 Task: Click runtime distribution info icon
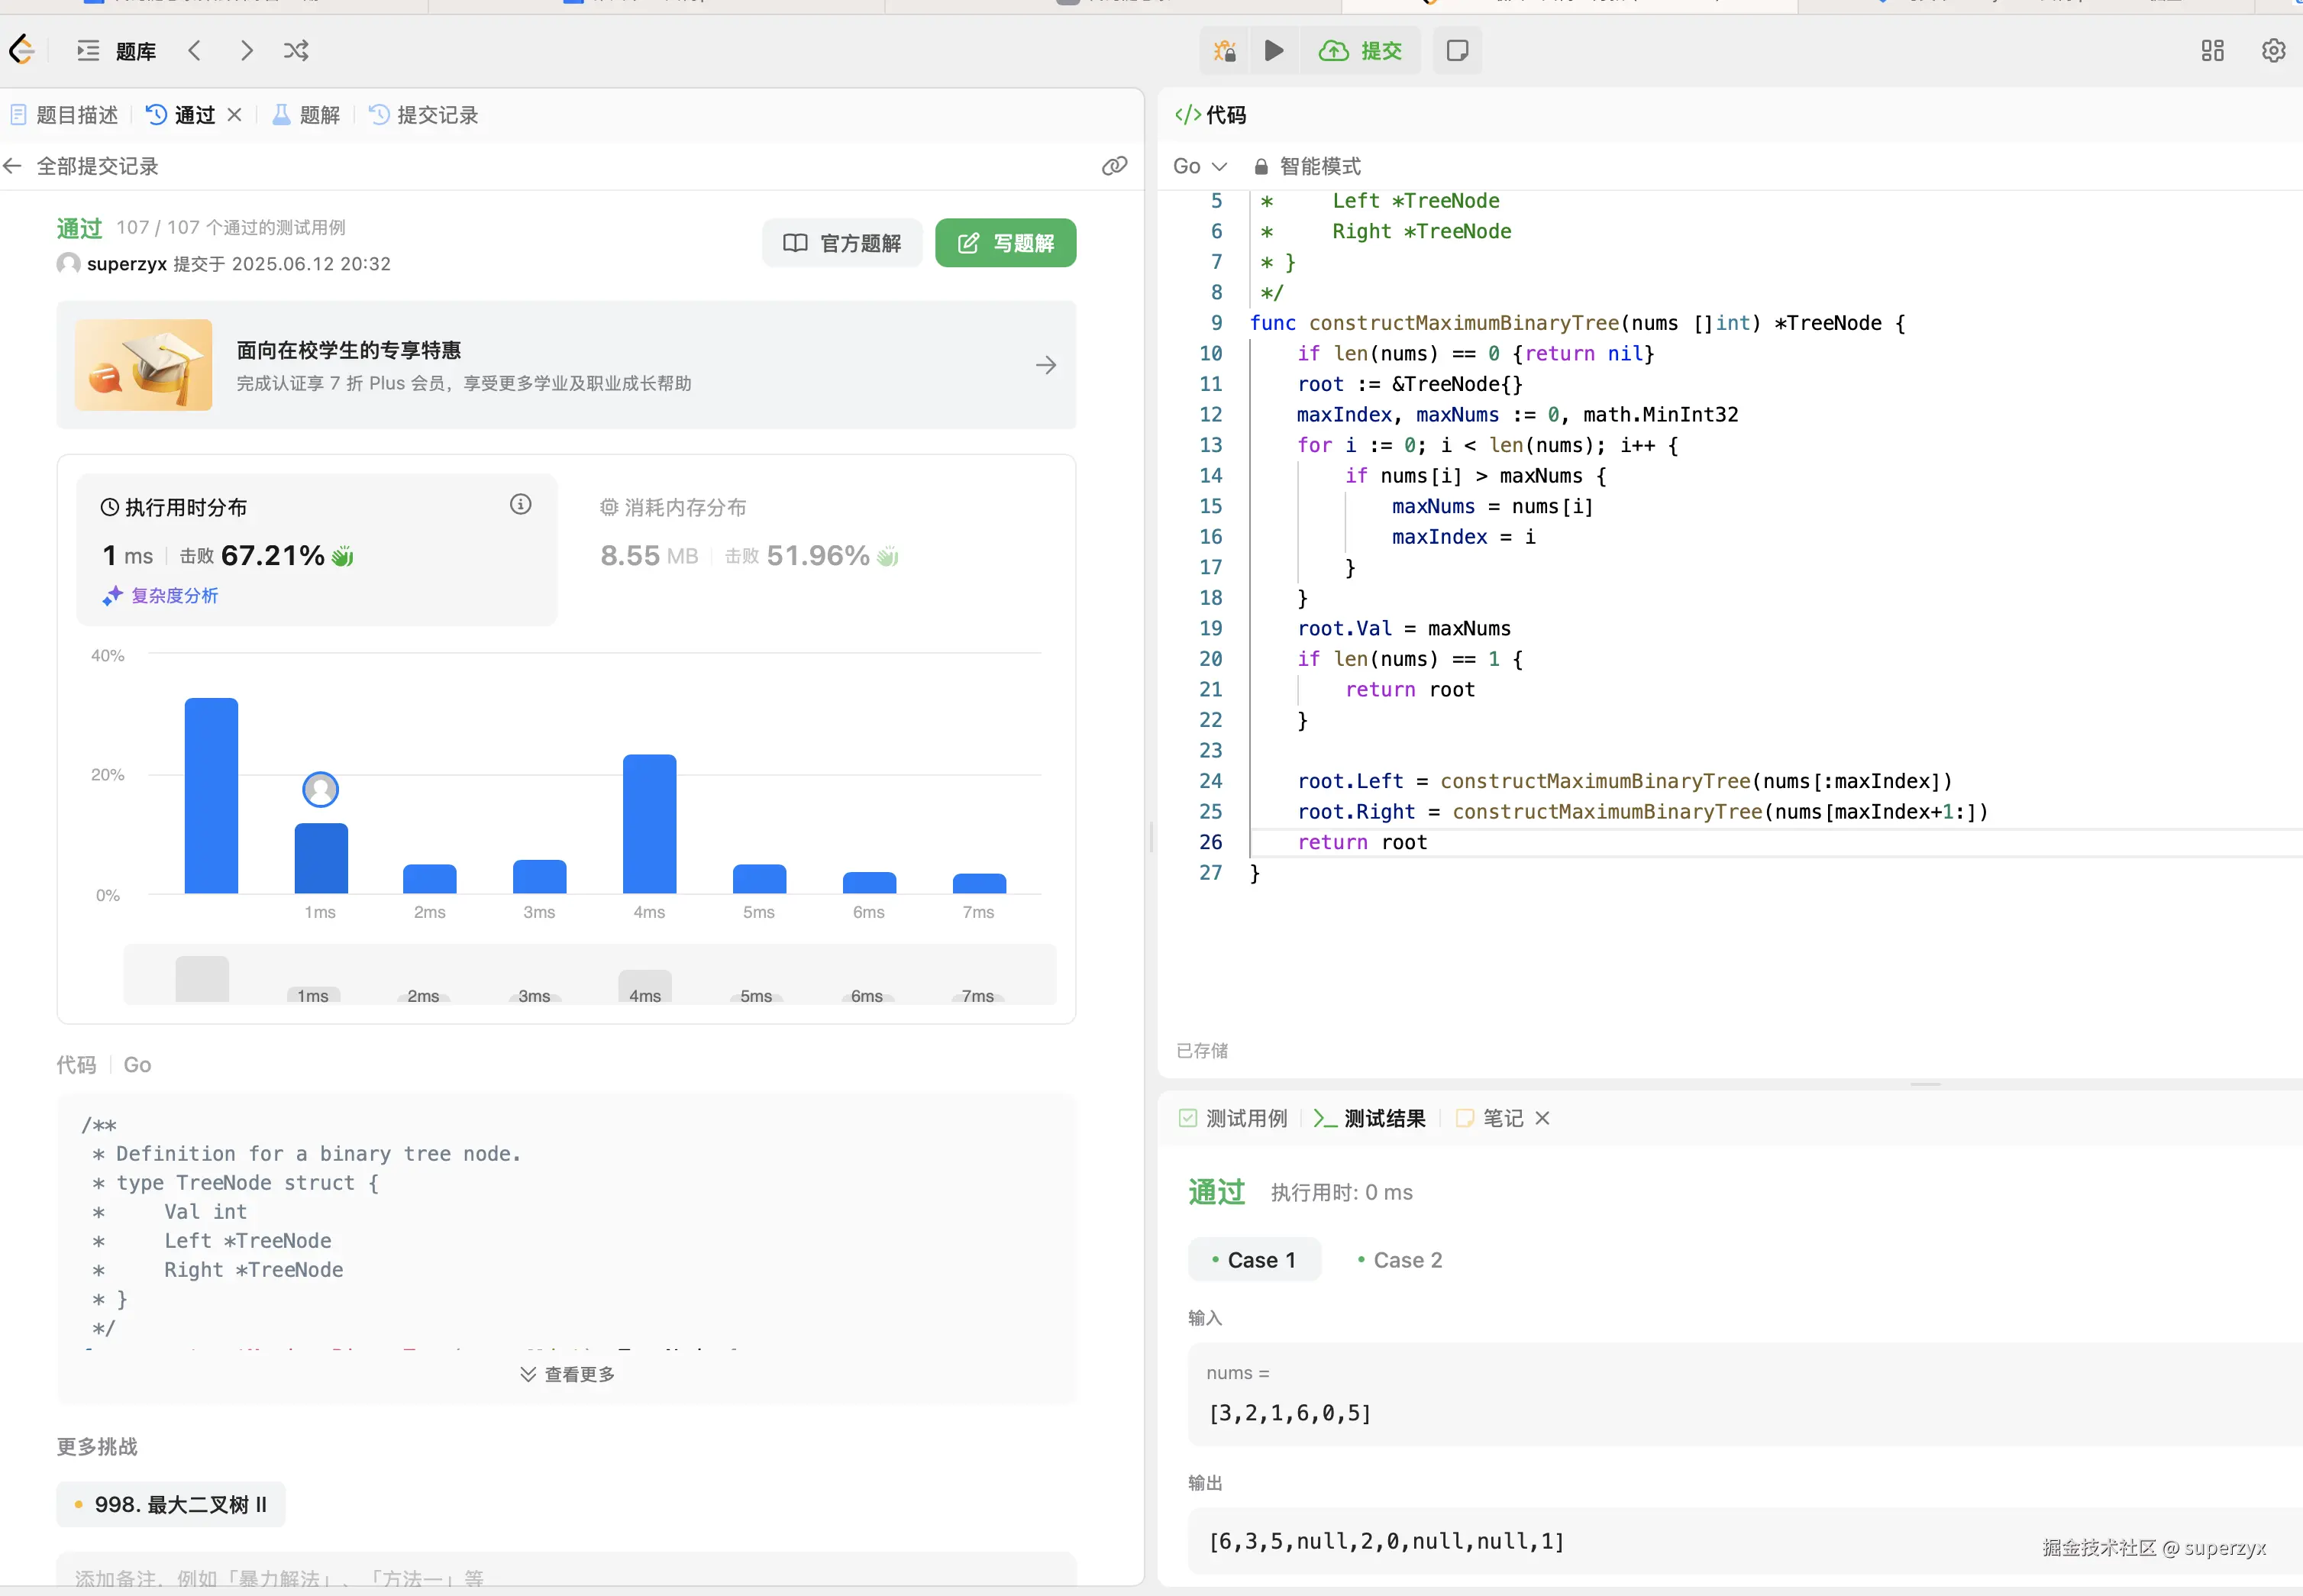tap(520, 505)
